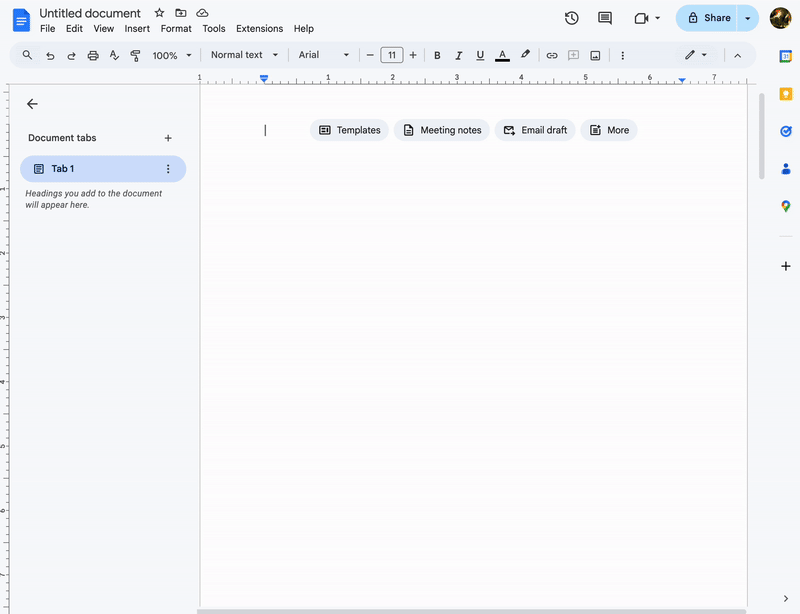Click the Meeting notes chip

[441, 130]
